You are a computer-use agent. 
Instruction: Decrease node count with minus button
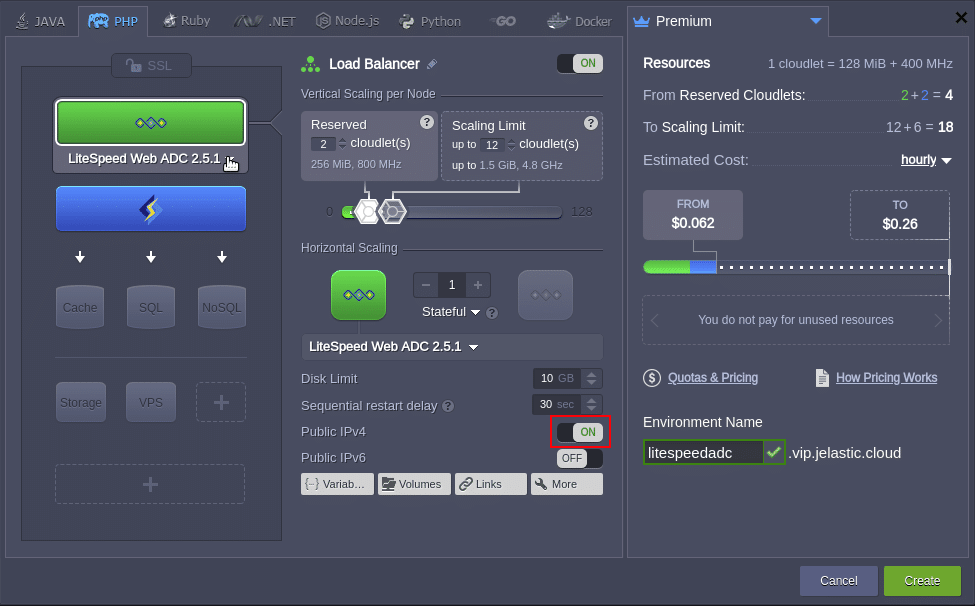pos(426,285)
